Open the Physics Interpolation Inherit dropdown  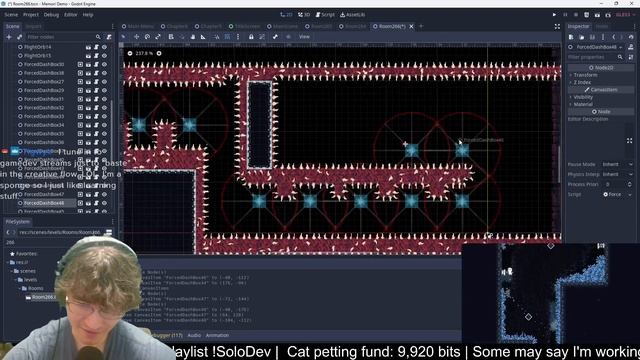617,174
